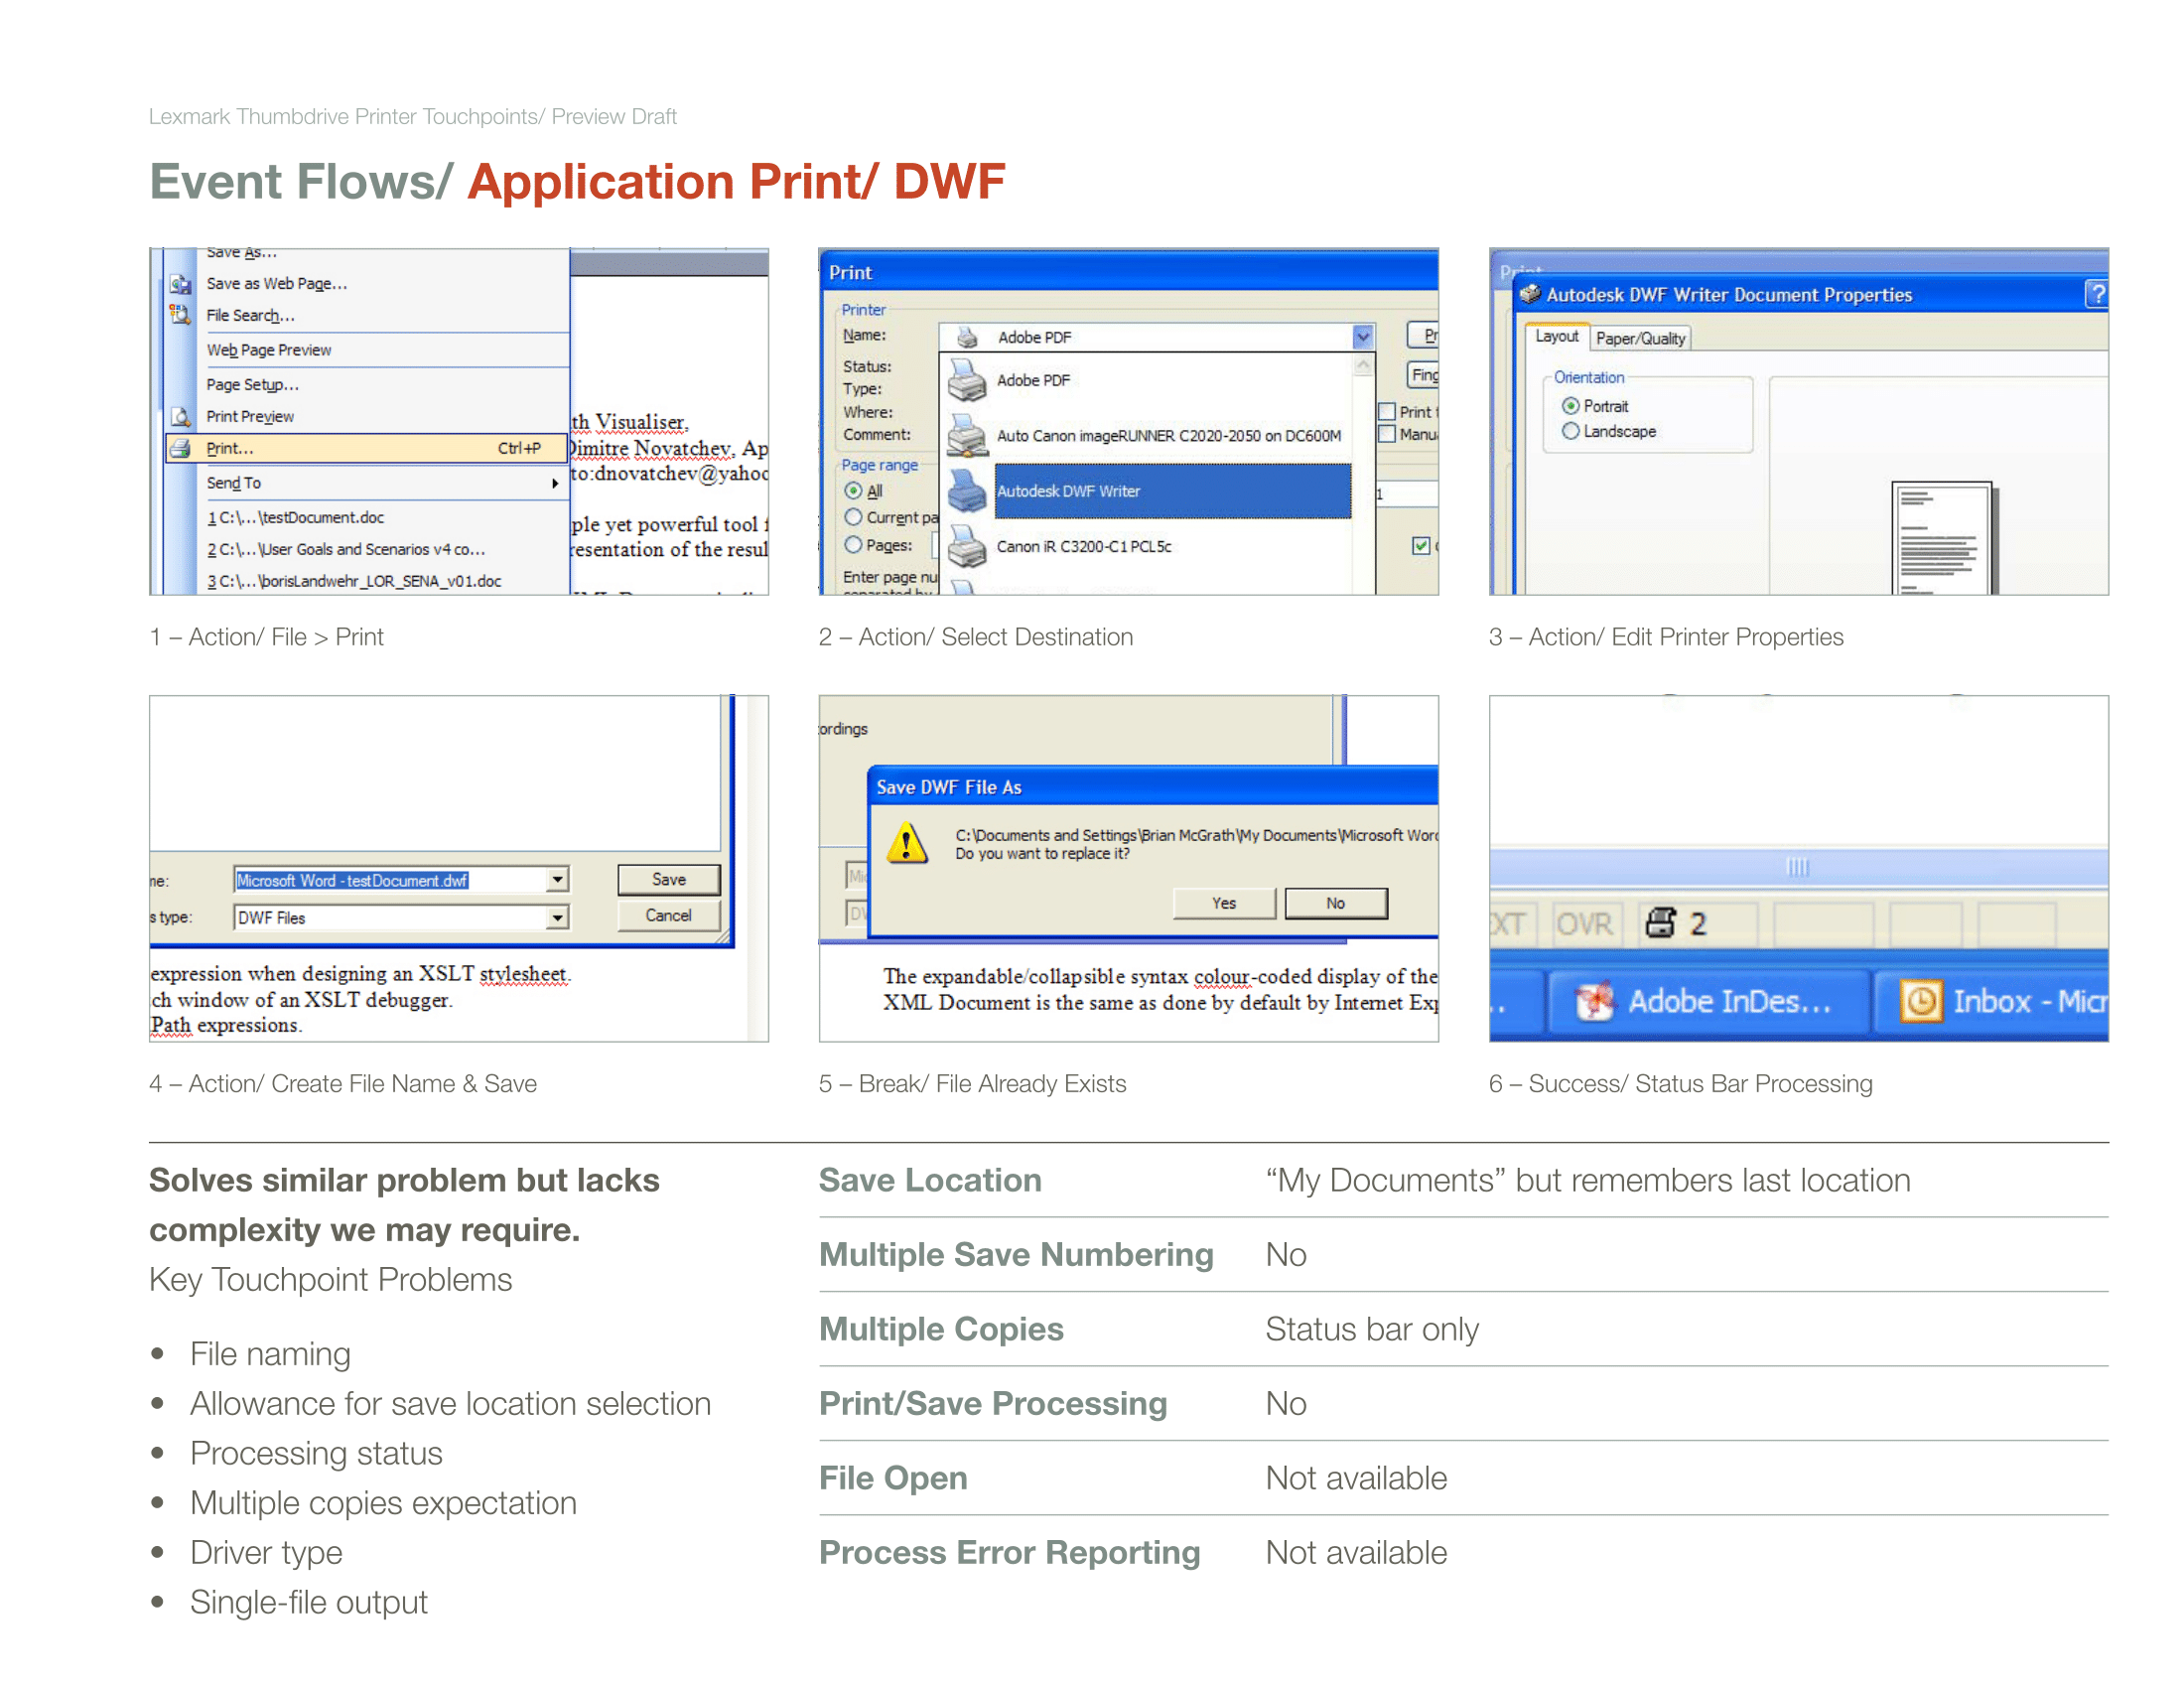
Task: Tick the Print to file checkbox
Action: pyautogui.click(x=1387, y=412)
